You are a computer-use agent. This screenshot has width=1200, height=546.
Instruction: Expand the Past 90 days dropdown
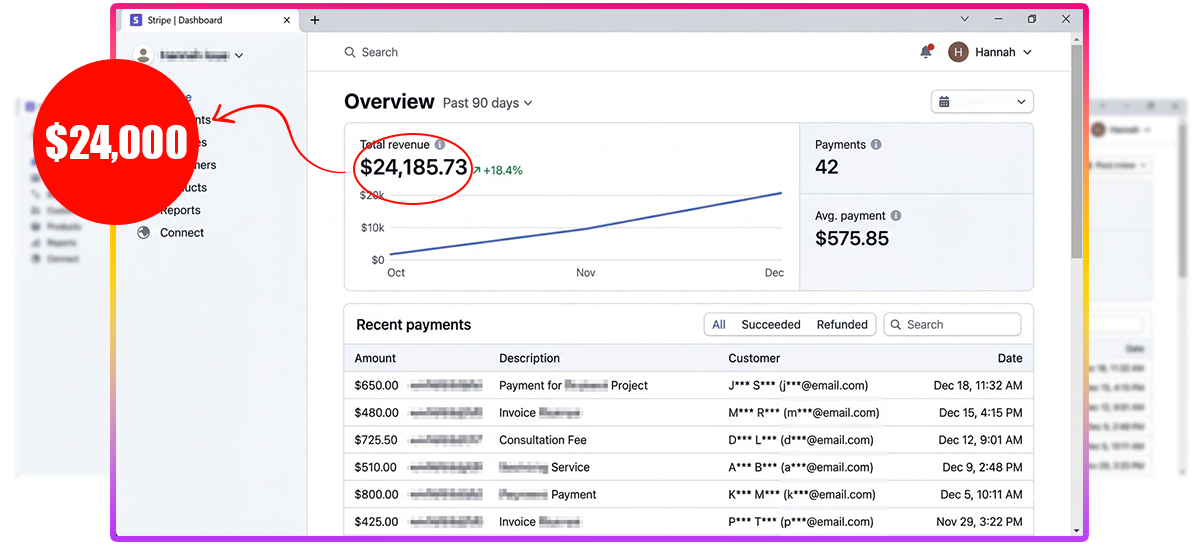pos(488,103)
